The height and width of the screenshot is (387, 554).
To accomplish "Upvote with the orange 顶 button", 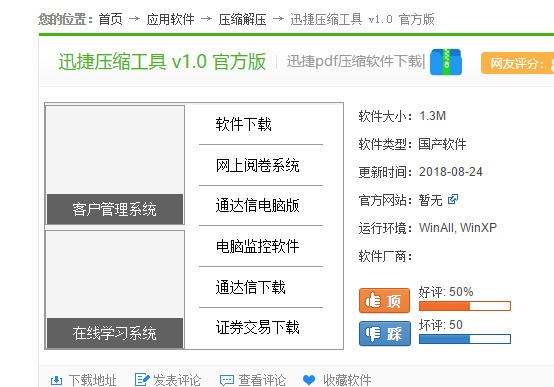I will point(384,301).
